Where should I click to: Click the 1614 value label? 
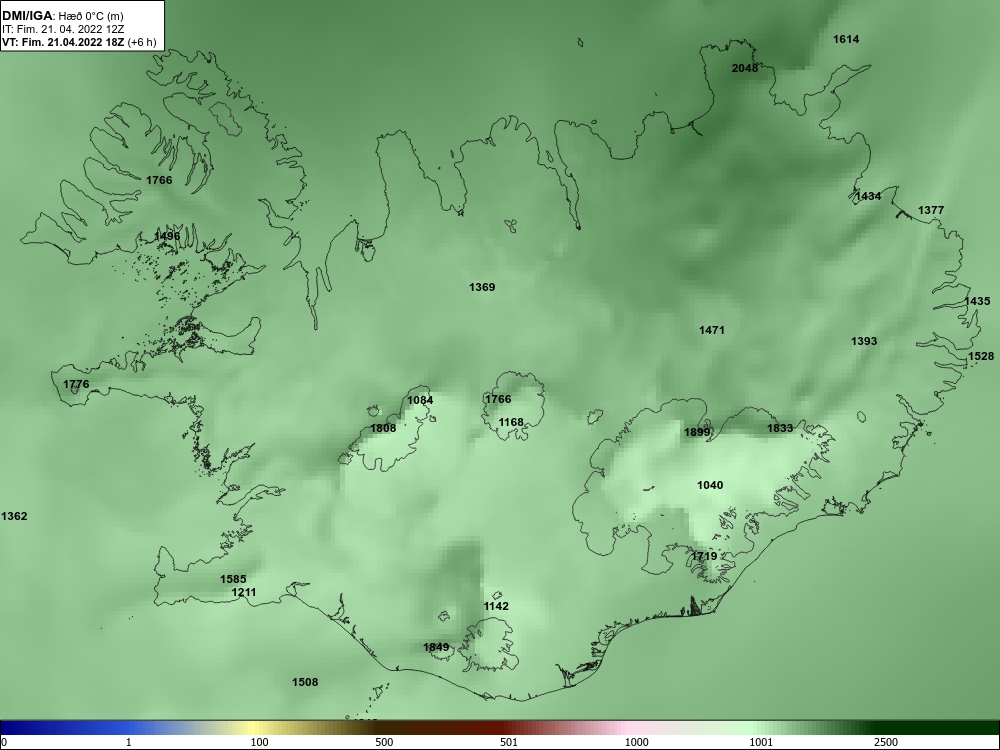[846, 40]
